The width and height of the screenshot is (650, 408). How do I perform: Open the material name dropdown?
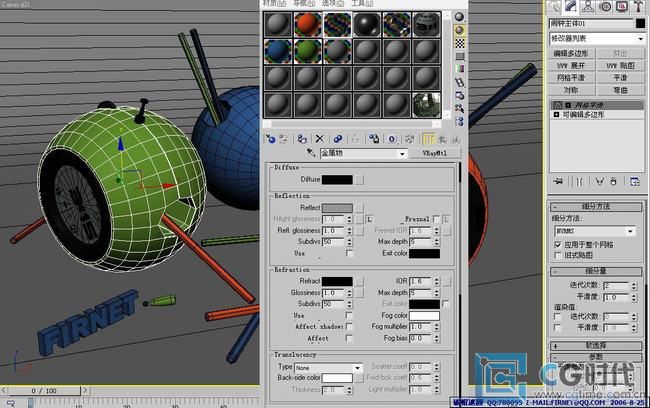click(x=401, y=154)
